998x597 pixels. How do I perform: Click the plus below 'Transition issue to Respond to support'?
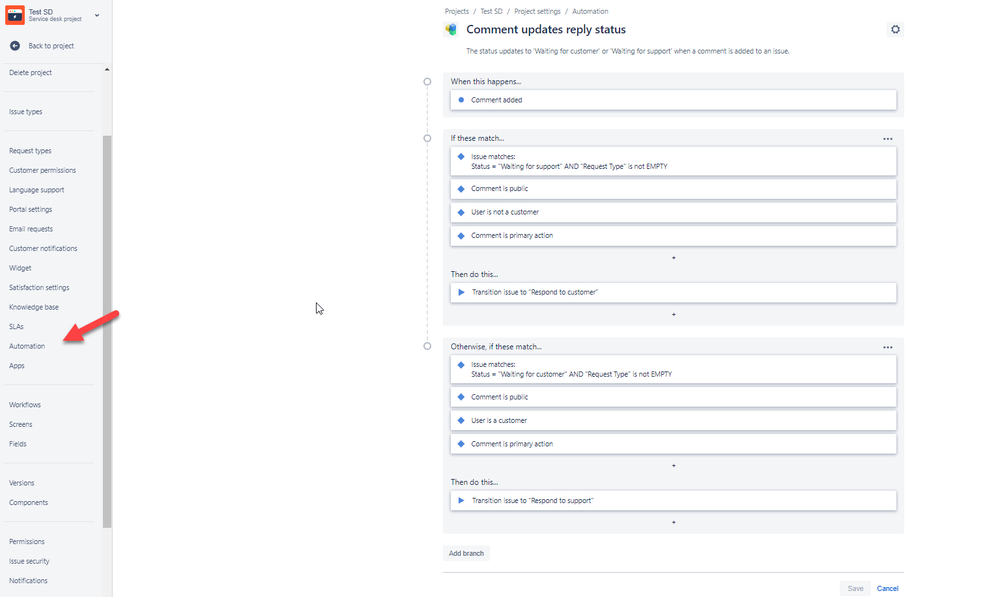coord(673,523)
